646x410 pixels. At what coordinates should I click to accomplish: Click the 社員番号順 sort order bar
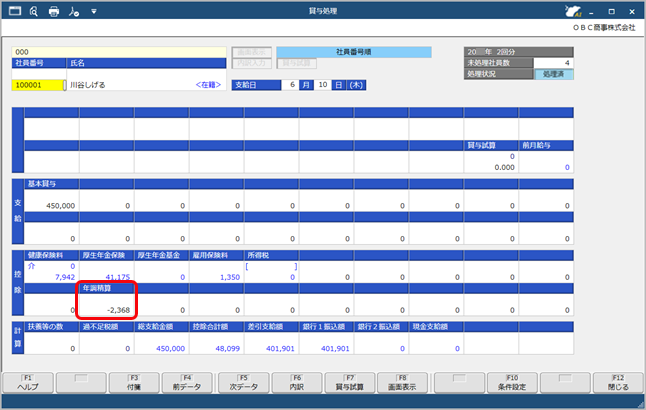pos(354,52)
